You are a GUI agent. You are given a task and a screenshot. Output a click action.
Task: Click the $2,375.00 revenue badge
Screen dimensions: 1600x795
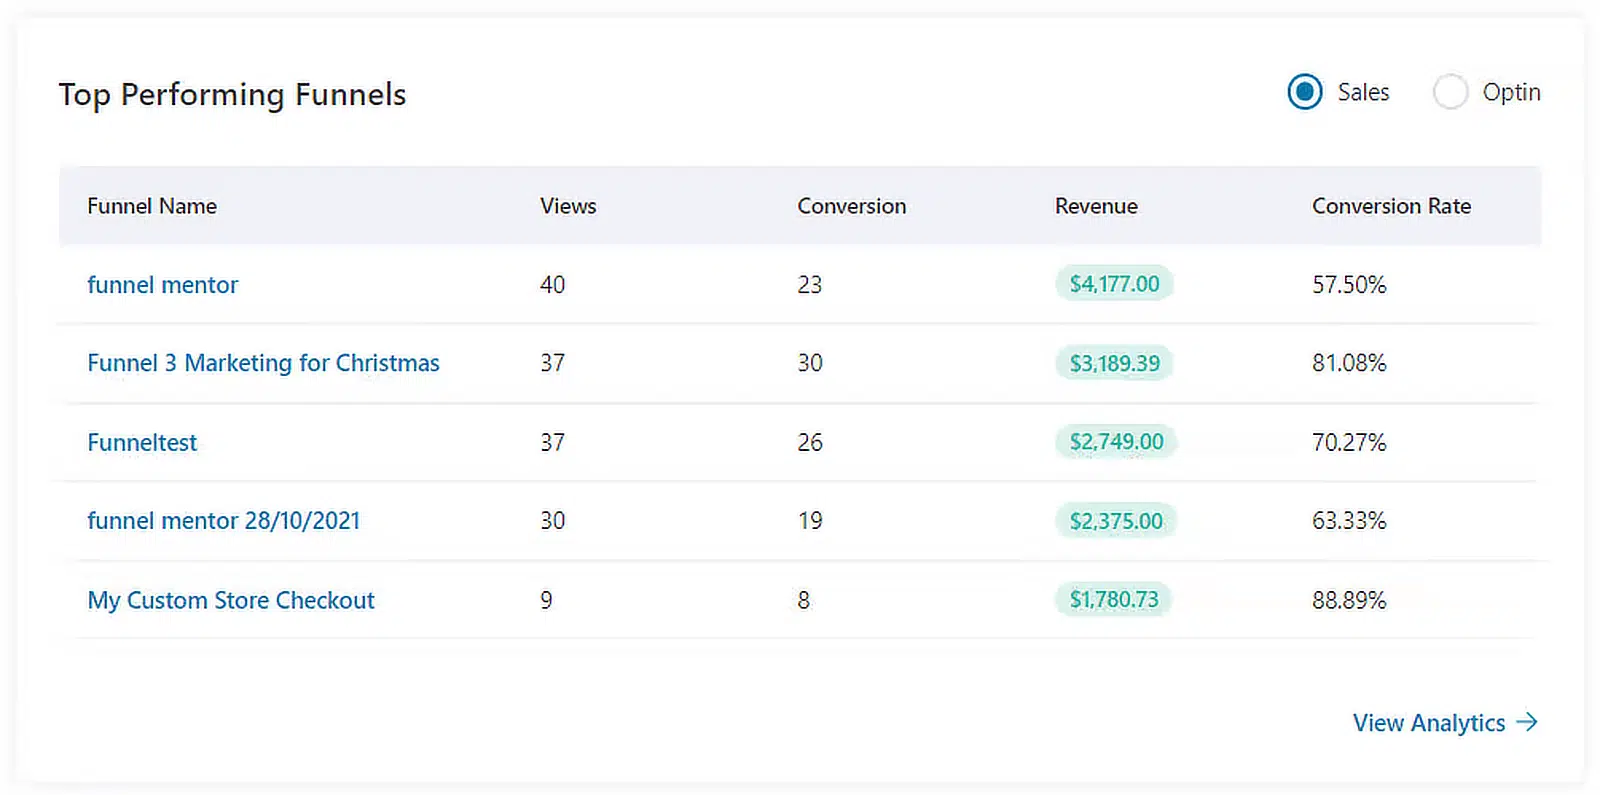pos(1116,521)
